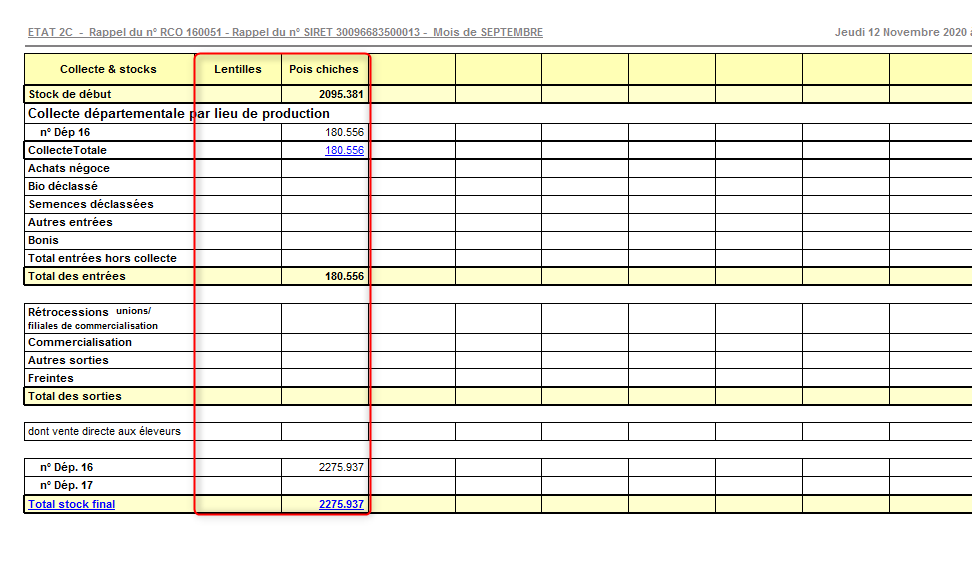The image size is (972, 572).
Task: Select the Commercialisation row label
Action: (x=80, y=342)
